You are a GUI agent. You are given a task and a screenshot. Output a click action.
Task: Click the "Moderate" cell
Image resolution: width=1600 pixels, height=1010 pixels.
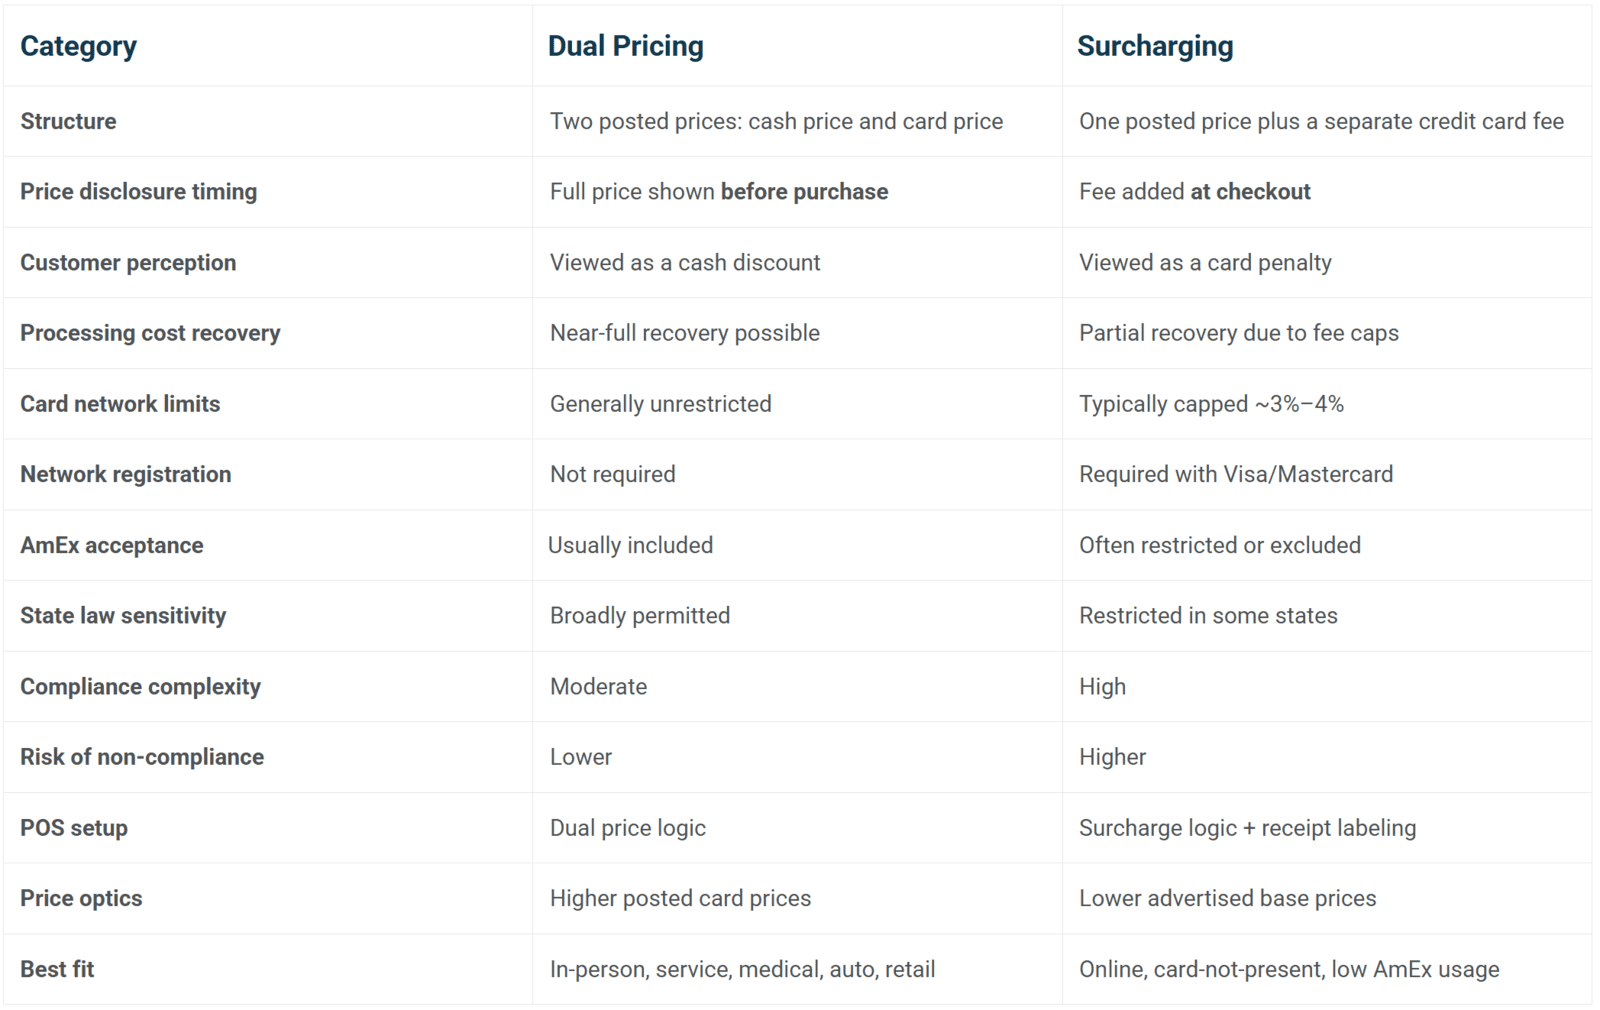598,687
